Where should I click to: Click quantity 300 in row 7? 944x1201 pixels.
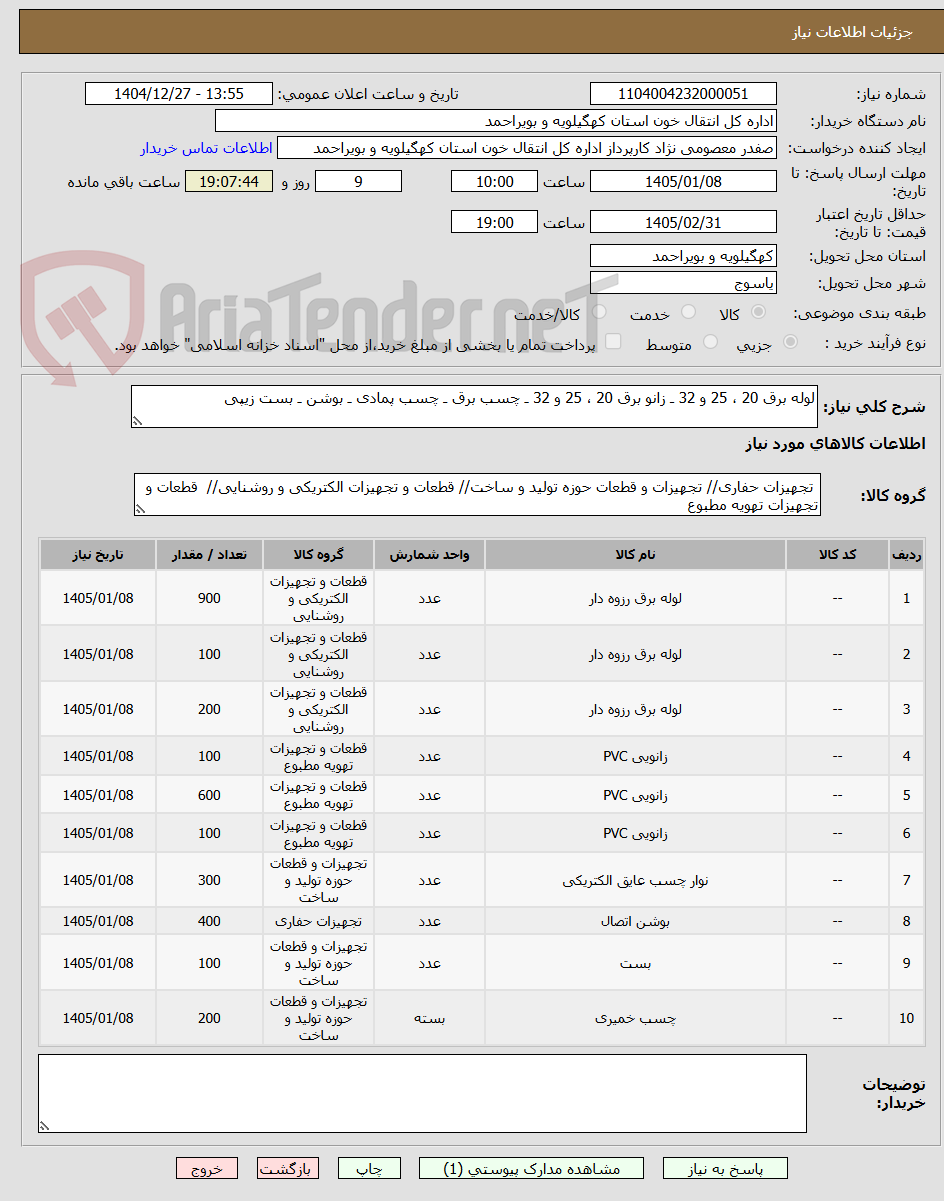209,880
